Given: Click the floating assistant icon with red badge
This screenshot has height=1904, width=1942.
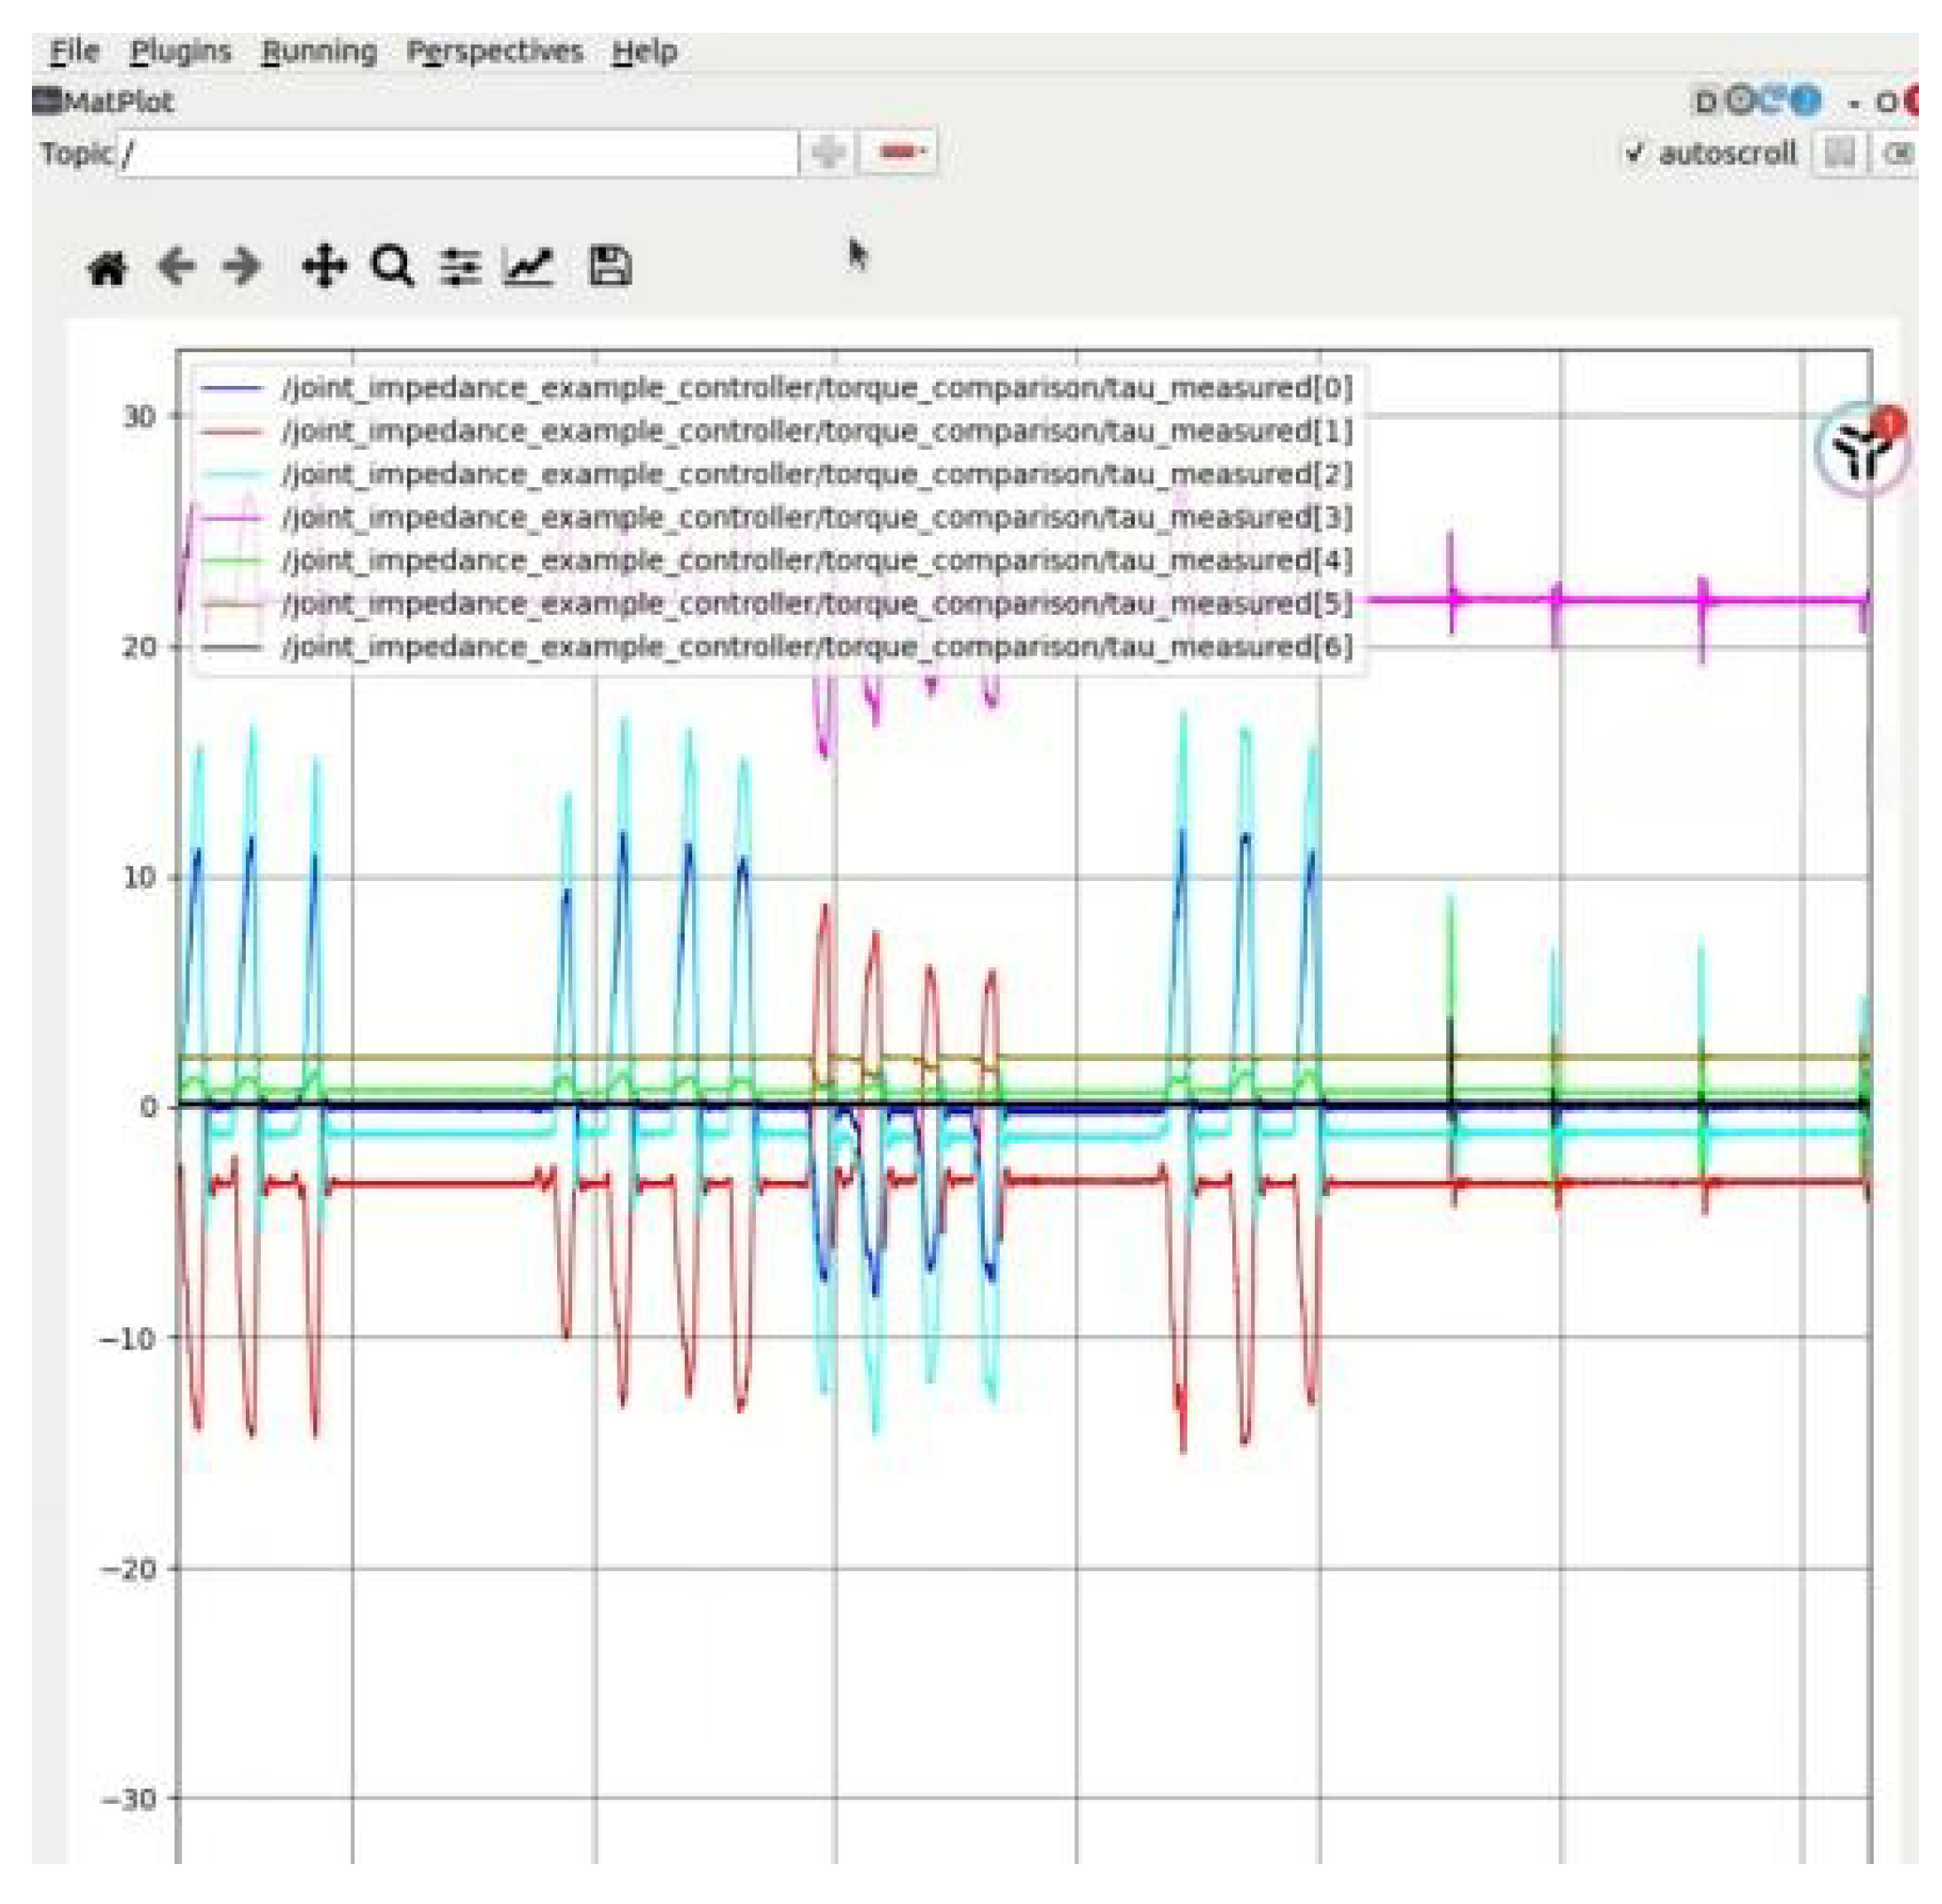Looking at the screenshot, I should (x=1862, y=451).
